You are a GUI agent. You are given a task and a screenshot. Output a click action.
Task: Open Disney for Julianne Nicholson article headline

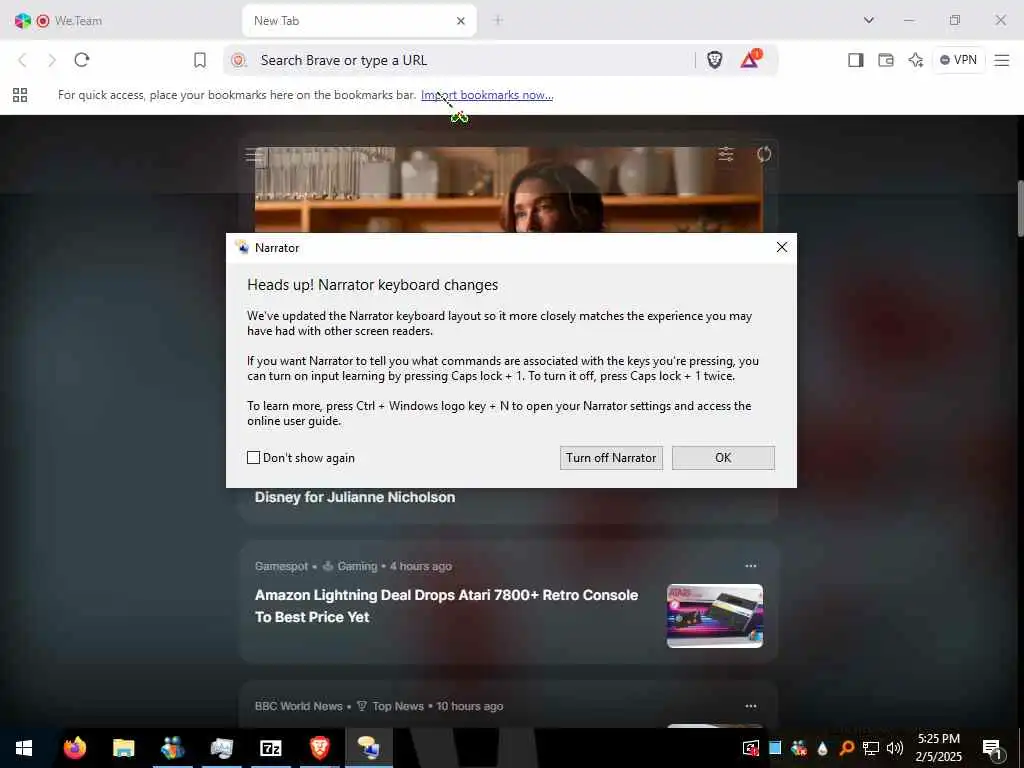[x=355, y=497]
